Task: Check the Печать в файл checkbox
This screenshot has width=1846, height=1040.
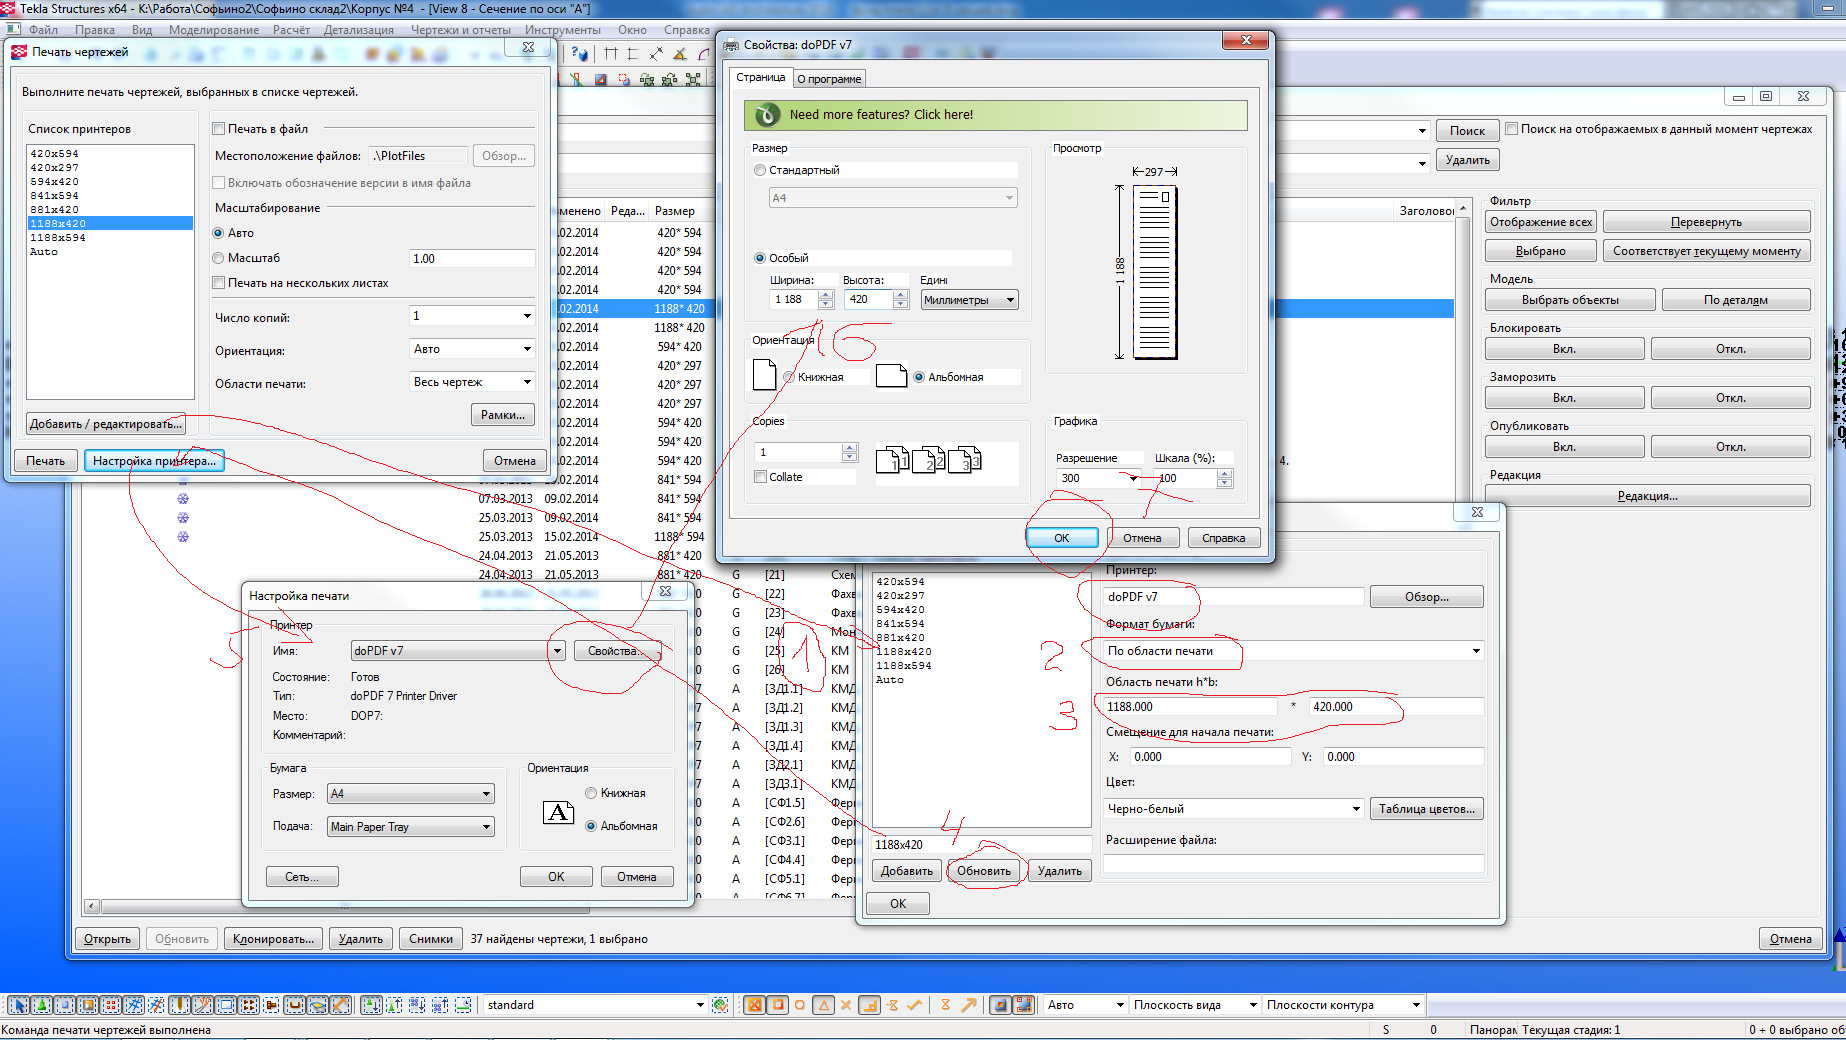Action: click(x=219, y=129)
